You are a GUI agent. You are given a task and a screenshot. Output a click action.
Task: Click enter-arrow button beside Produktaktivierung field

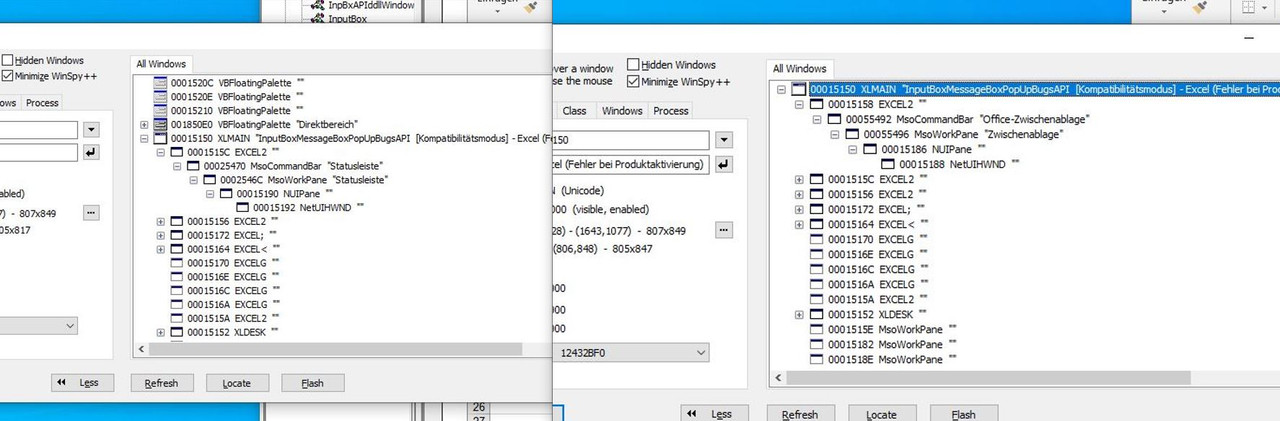tap(725, 164)
